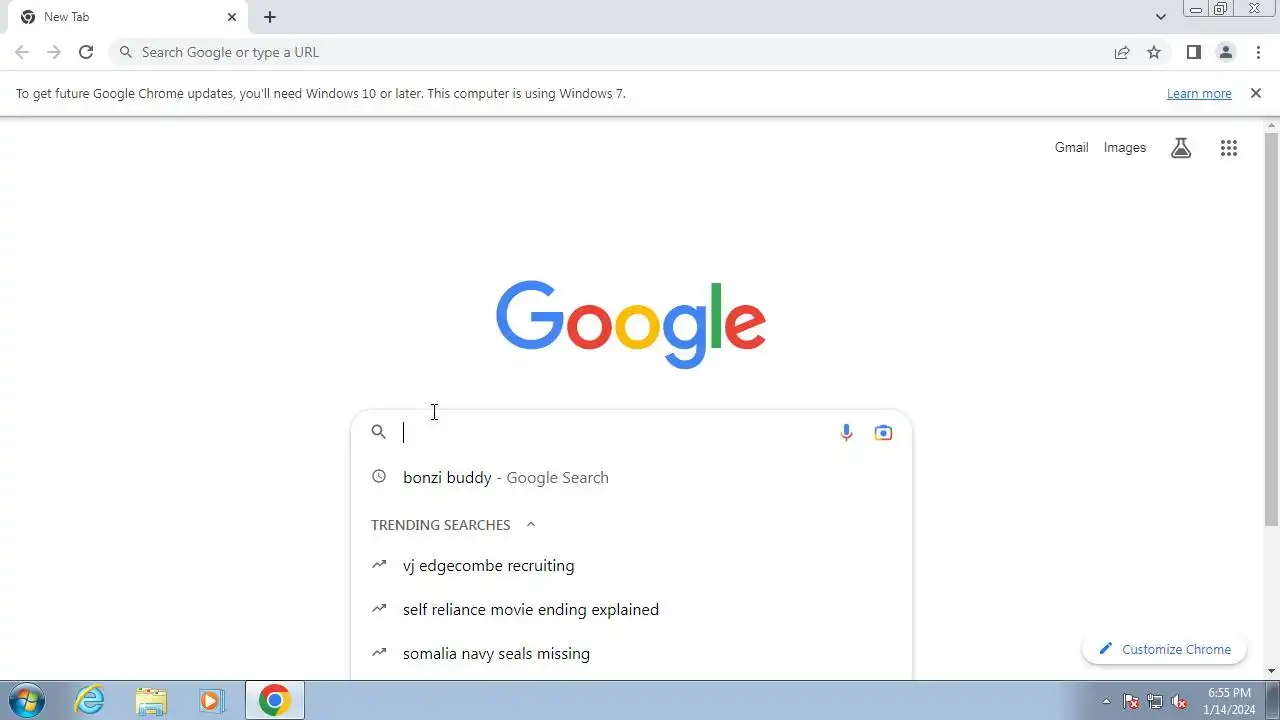Open Search Labs flask icon
1280x720 pixels.
1181,148
